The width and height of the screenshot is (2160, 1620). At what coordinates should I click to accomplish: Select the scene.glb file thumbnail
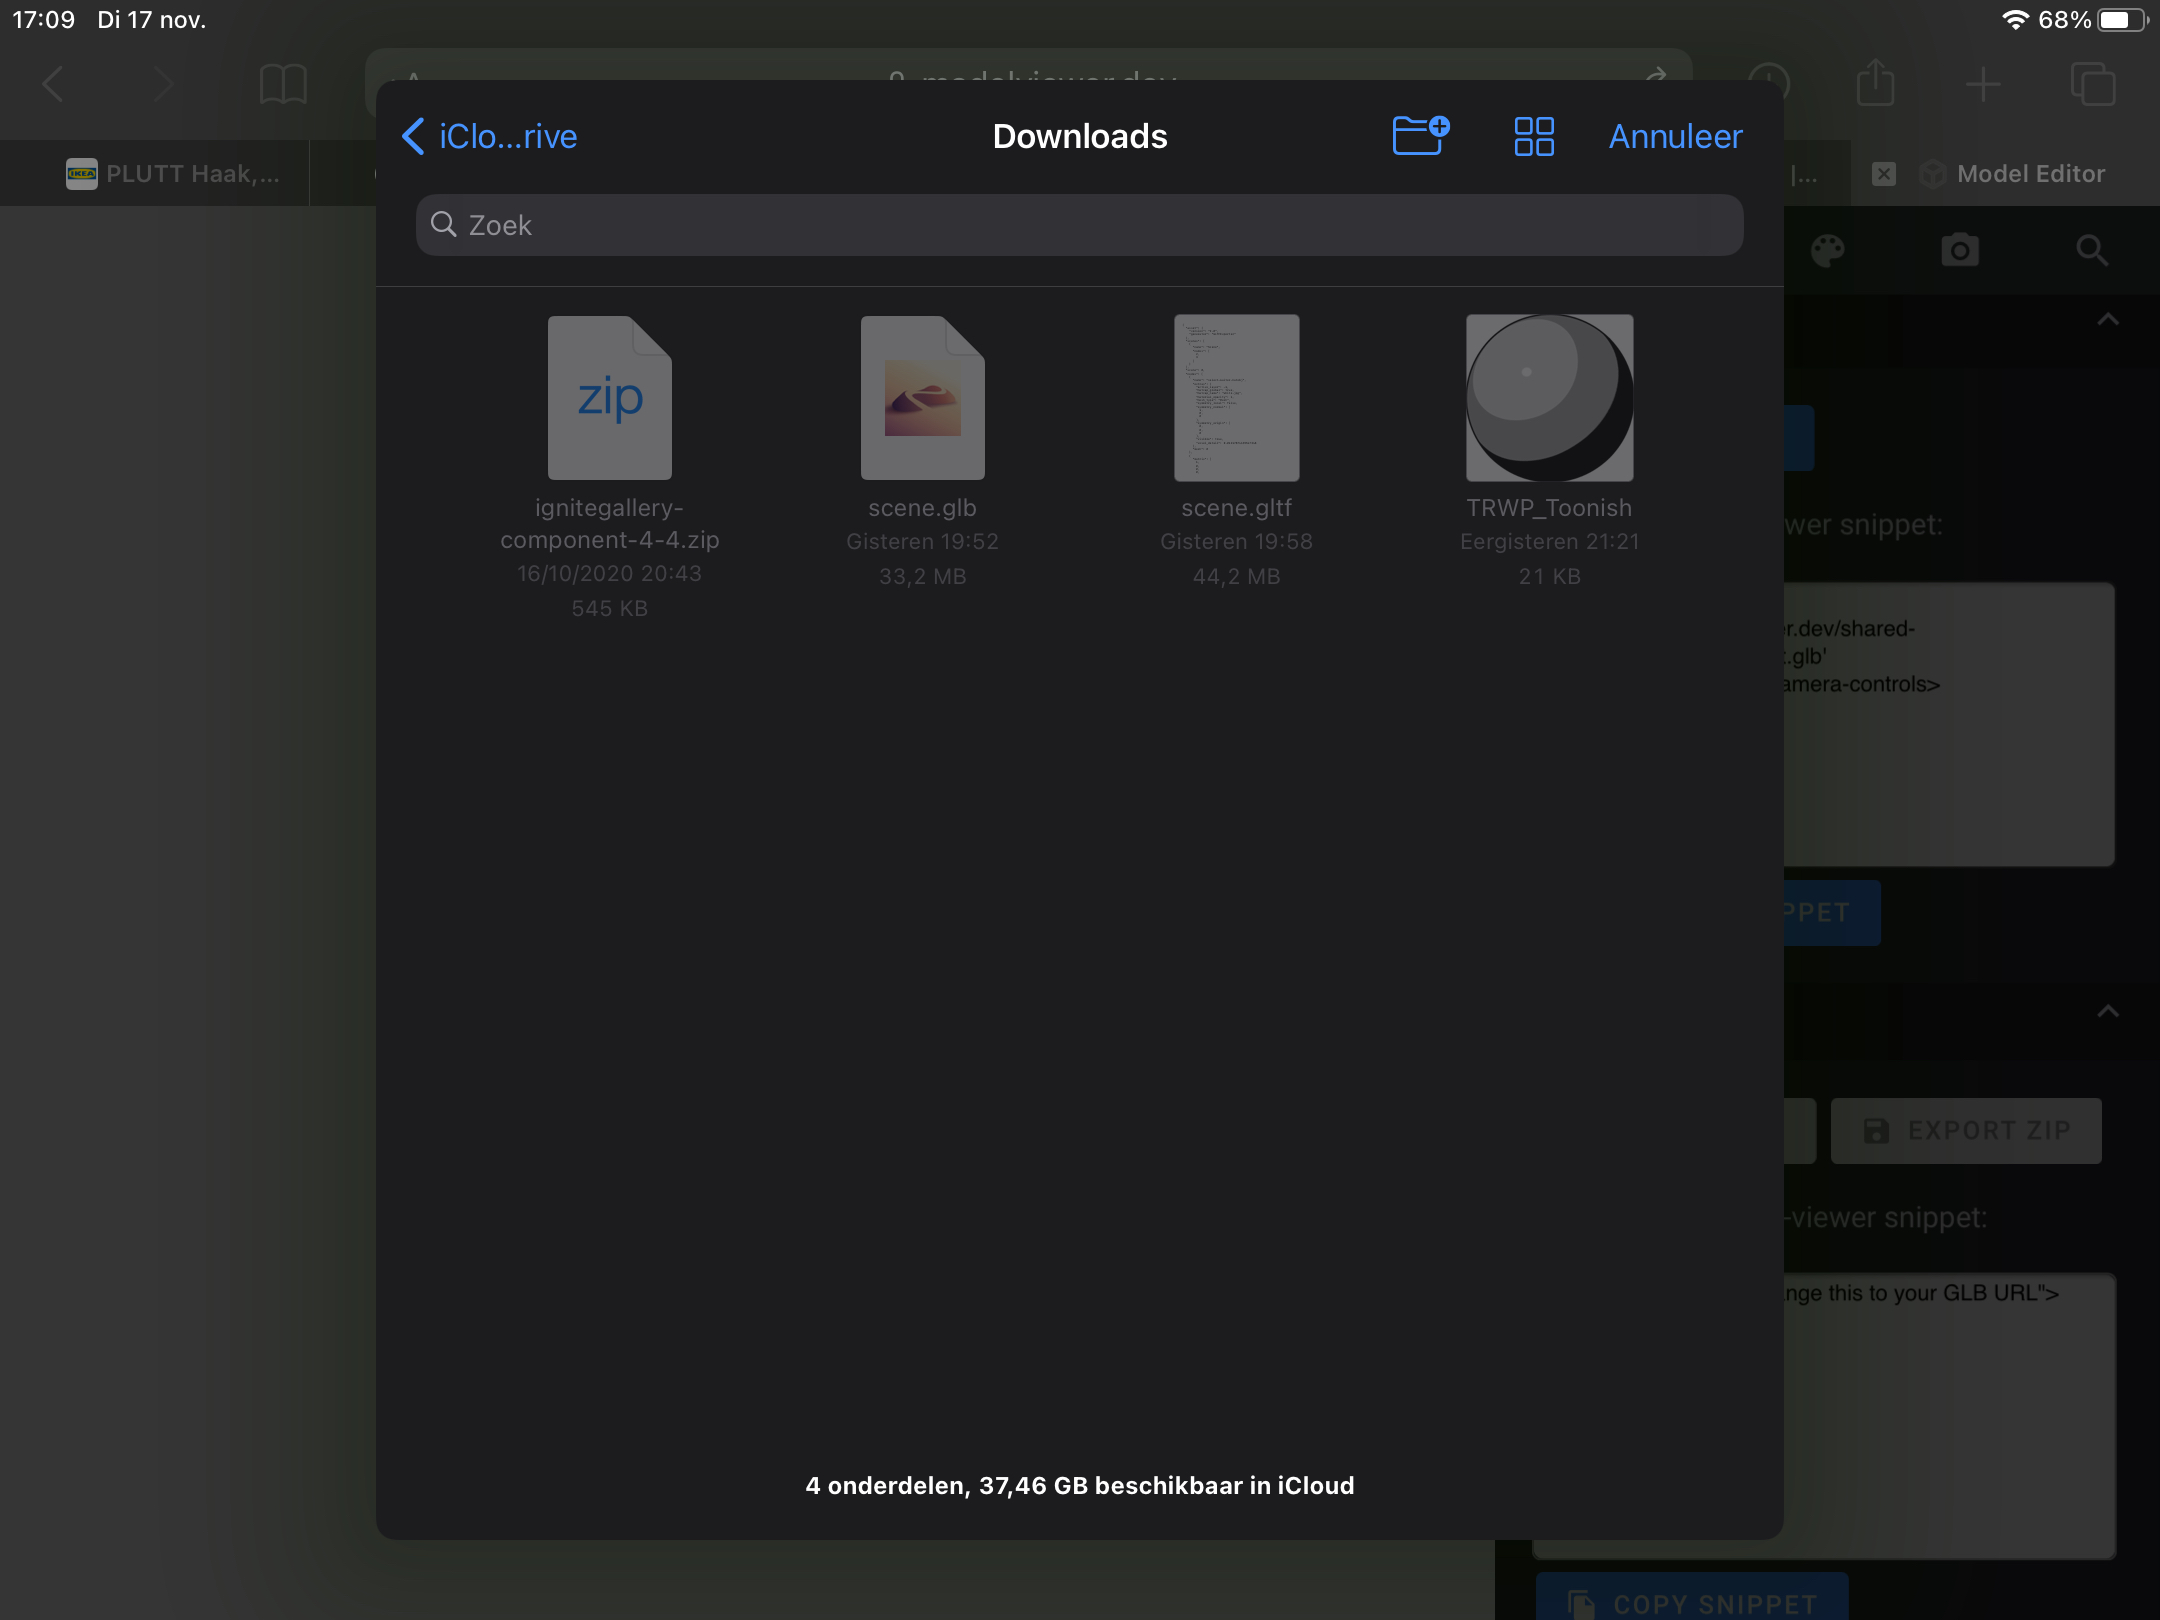[x=922, y=397]
